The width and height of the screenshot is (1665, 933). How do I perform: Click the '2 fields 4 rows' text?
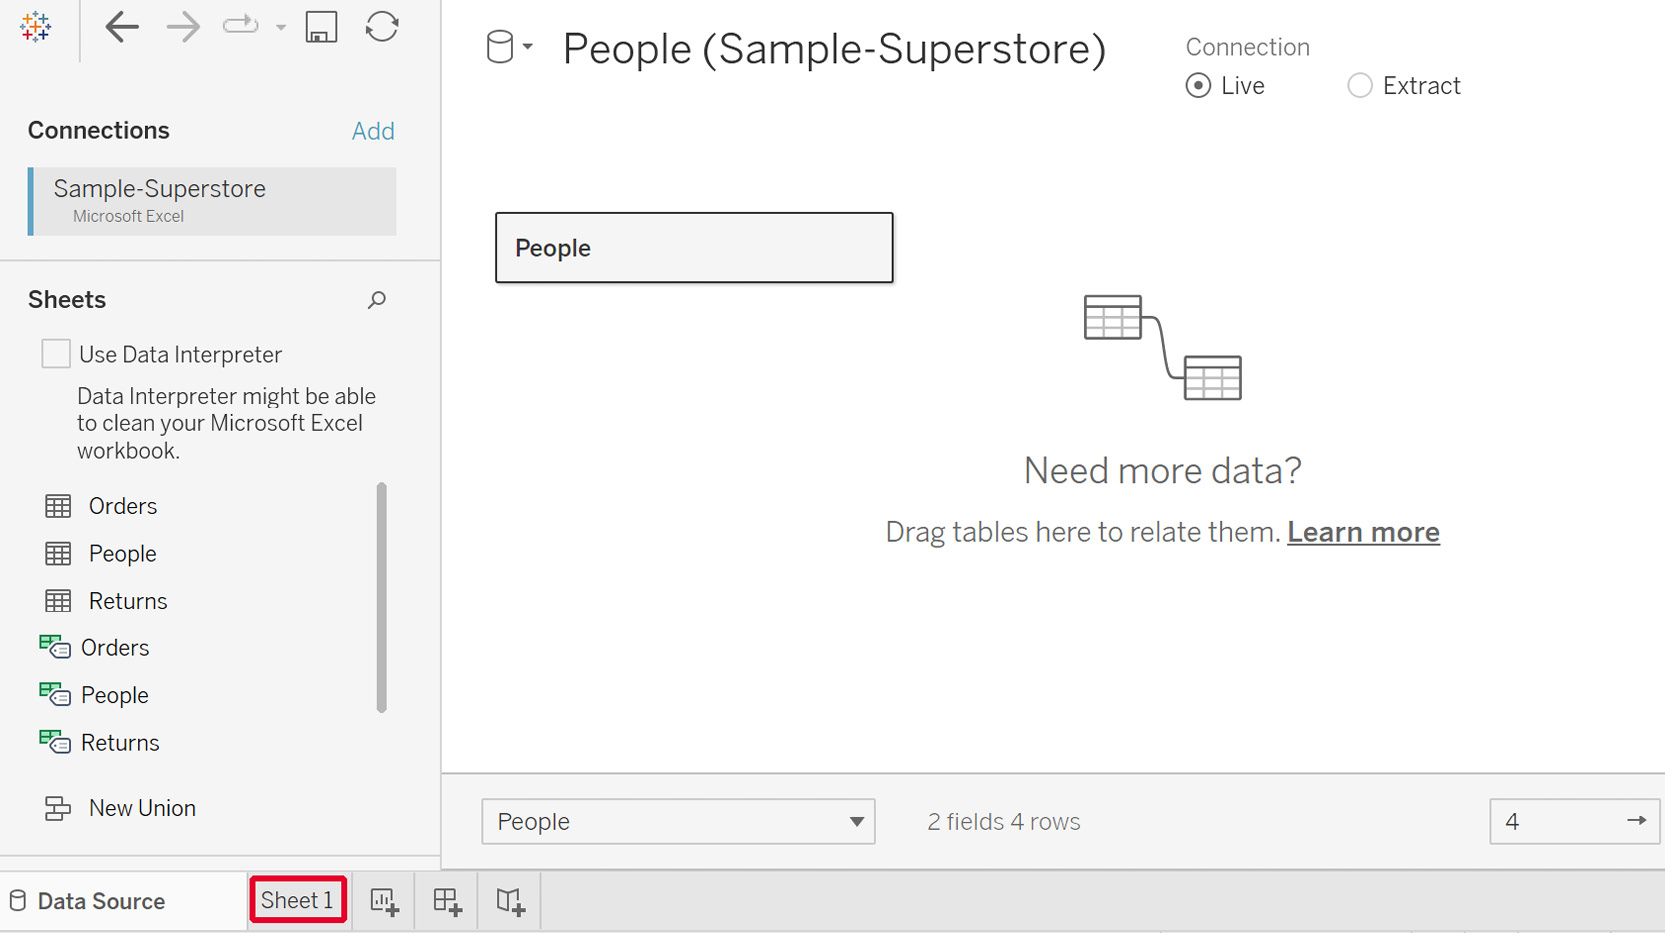pyautogui.click(x=1003, y=822)
